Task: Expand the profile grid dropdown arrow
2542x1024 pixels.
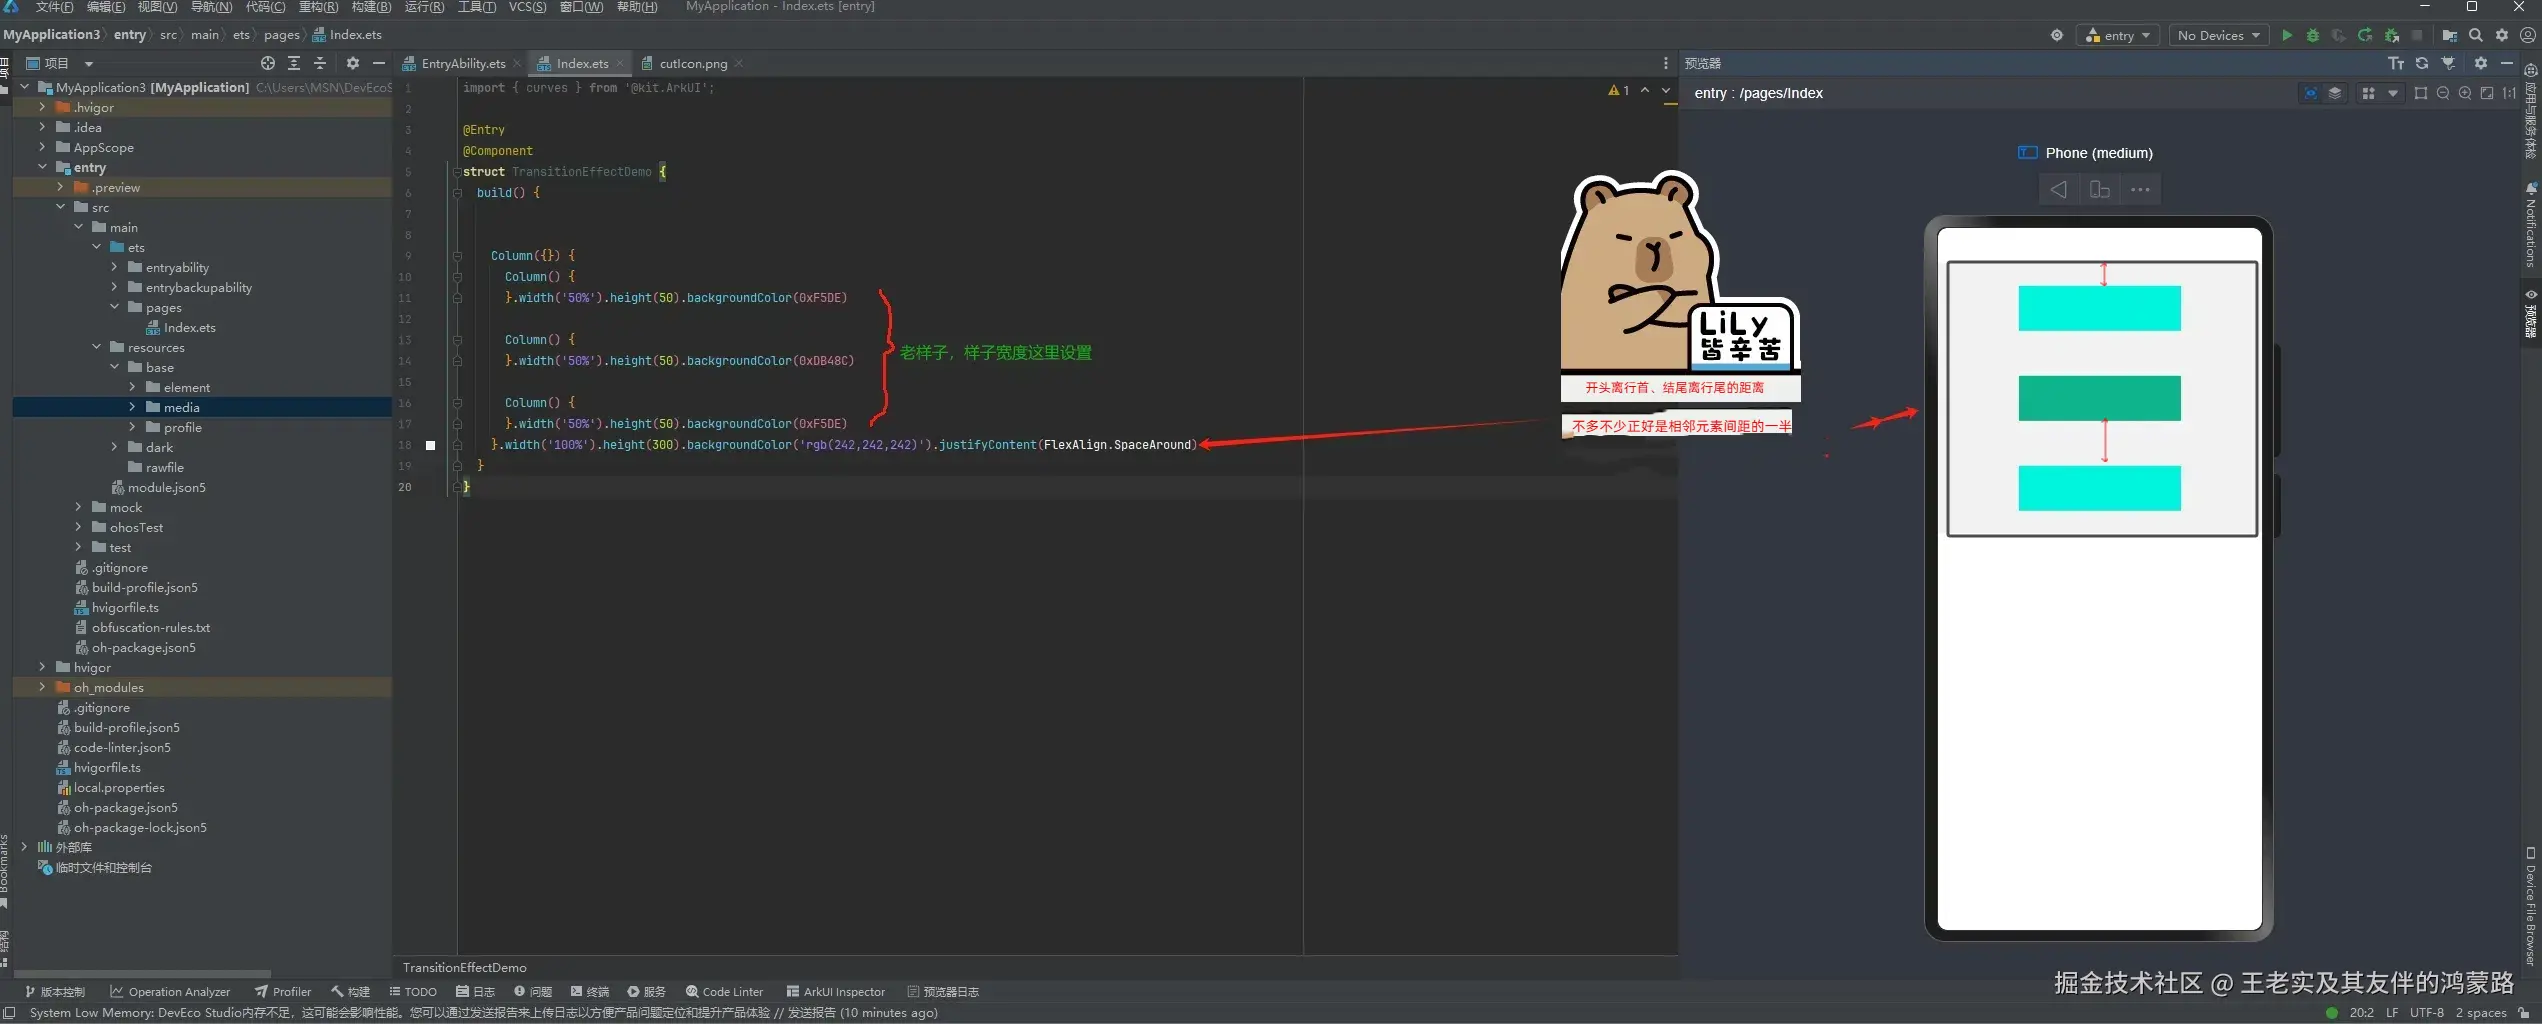Action: 2392,93
